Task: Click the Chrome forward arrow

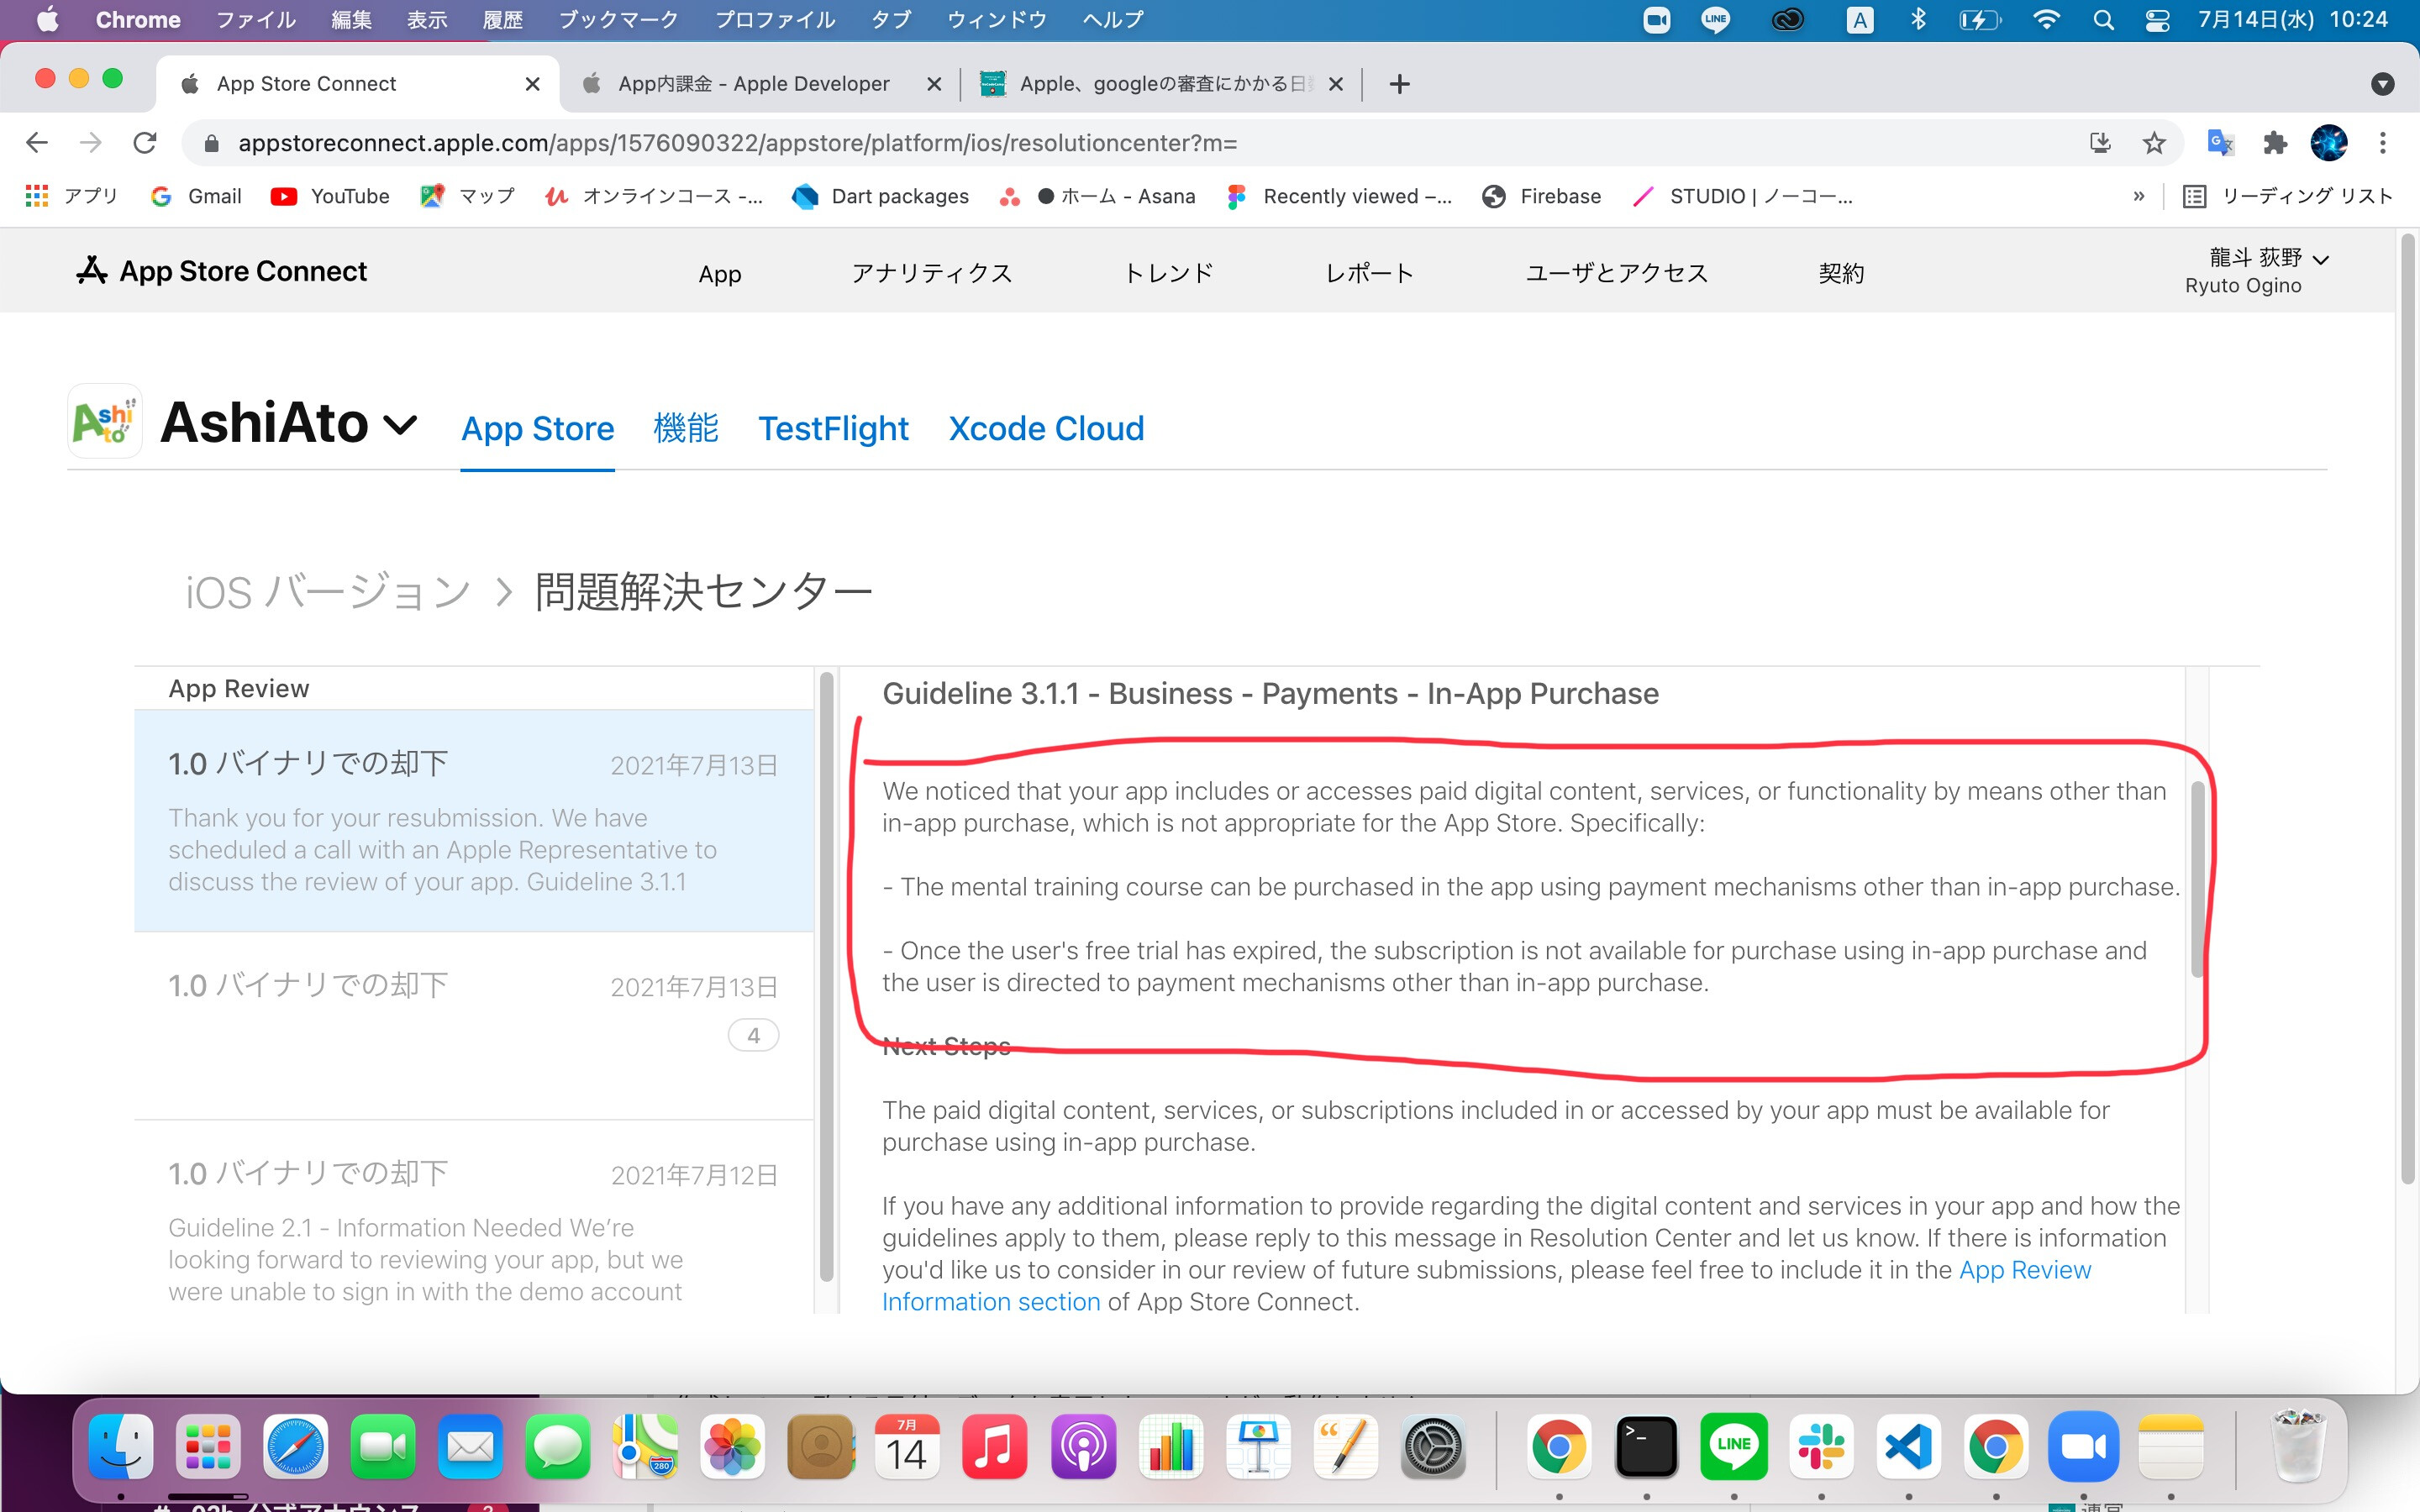Action: click(91, 143)
